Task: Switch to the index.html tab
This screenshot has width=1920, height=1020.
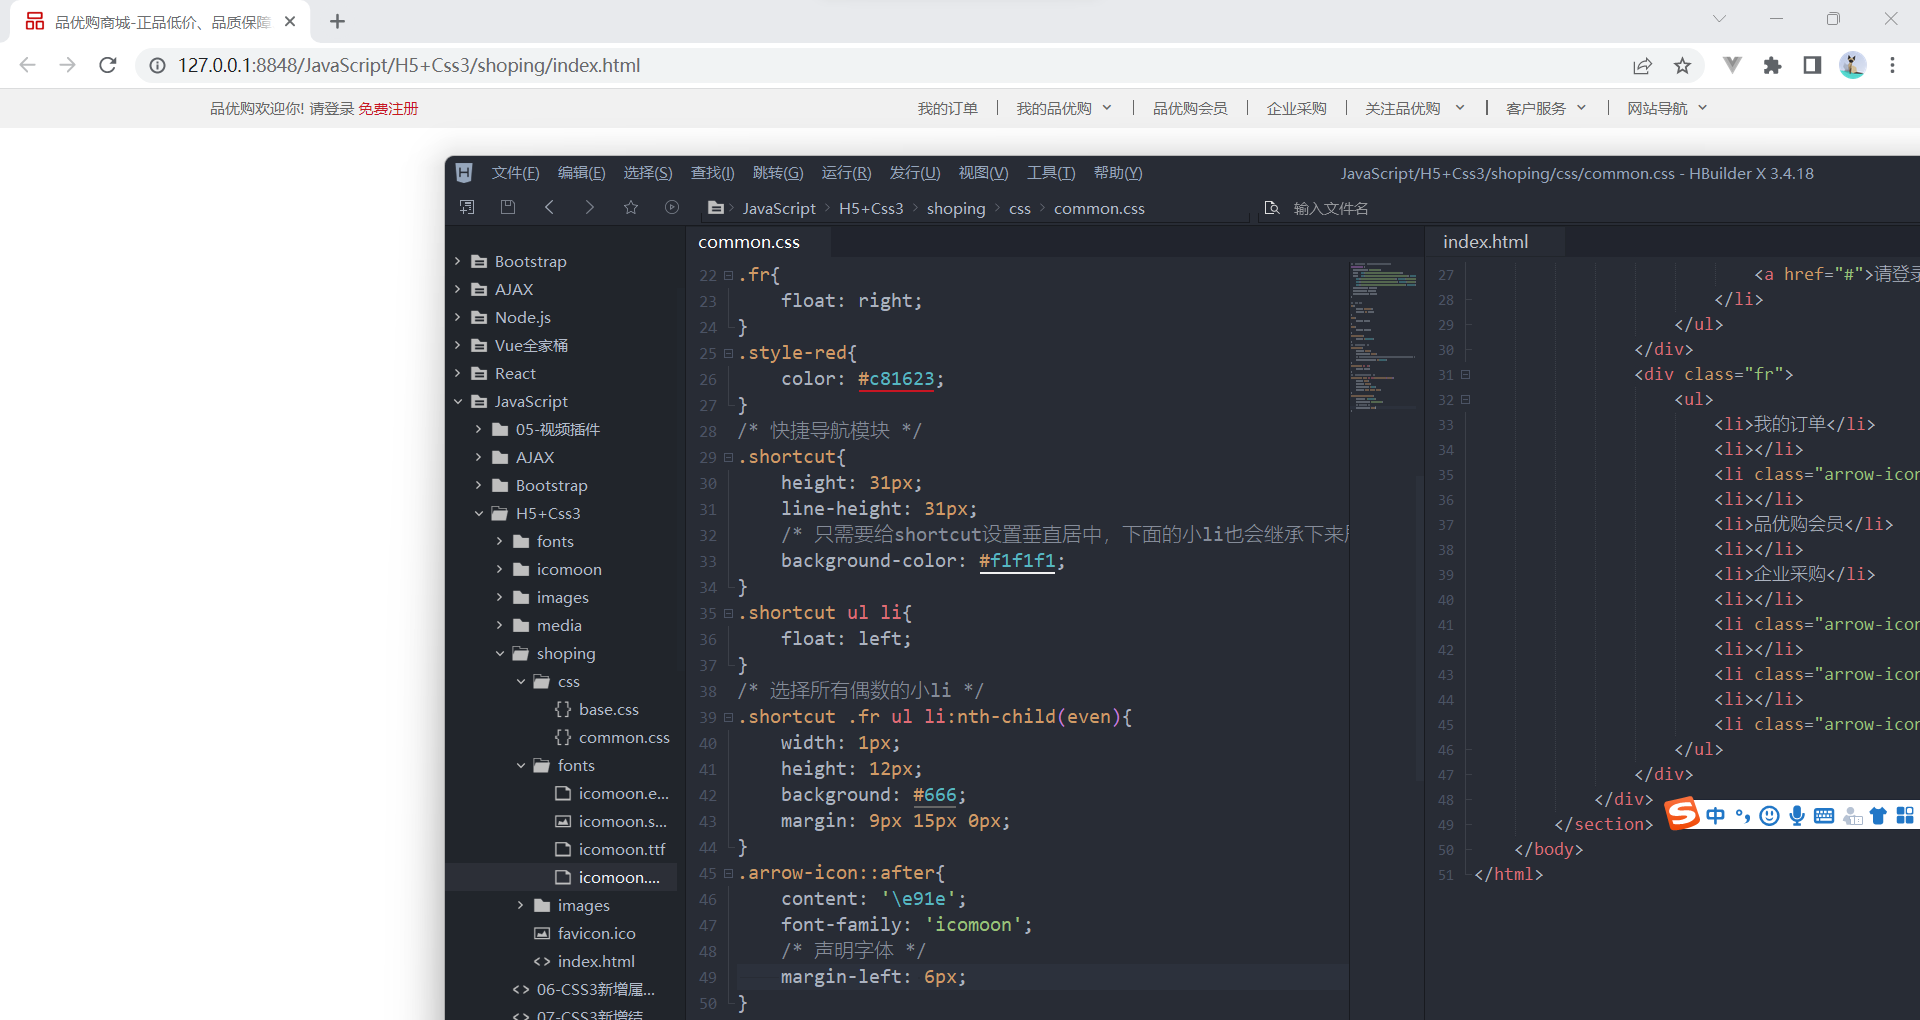Action: coord(1485,241)
